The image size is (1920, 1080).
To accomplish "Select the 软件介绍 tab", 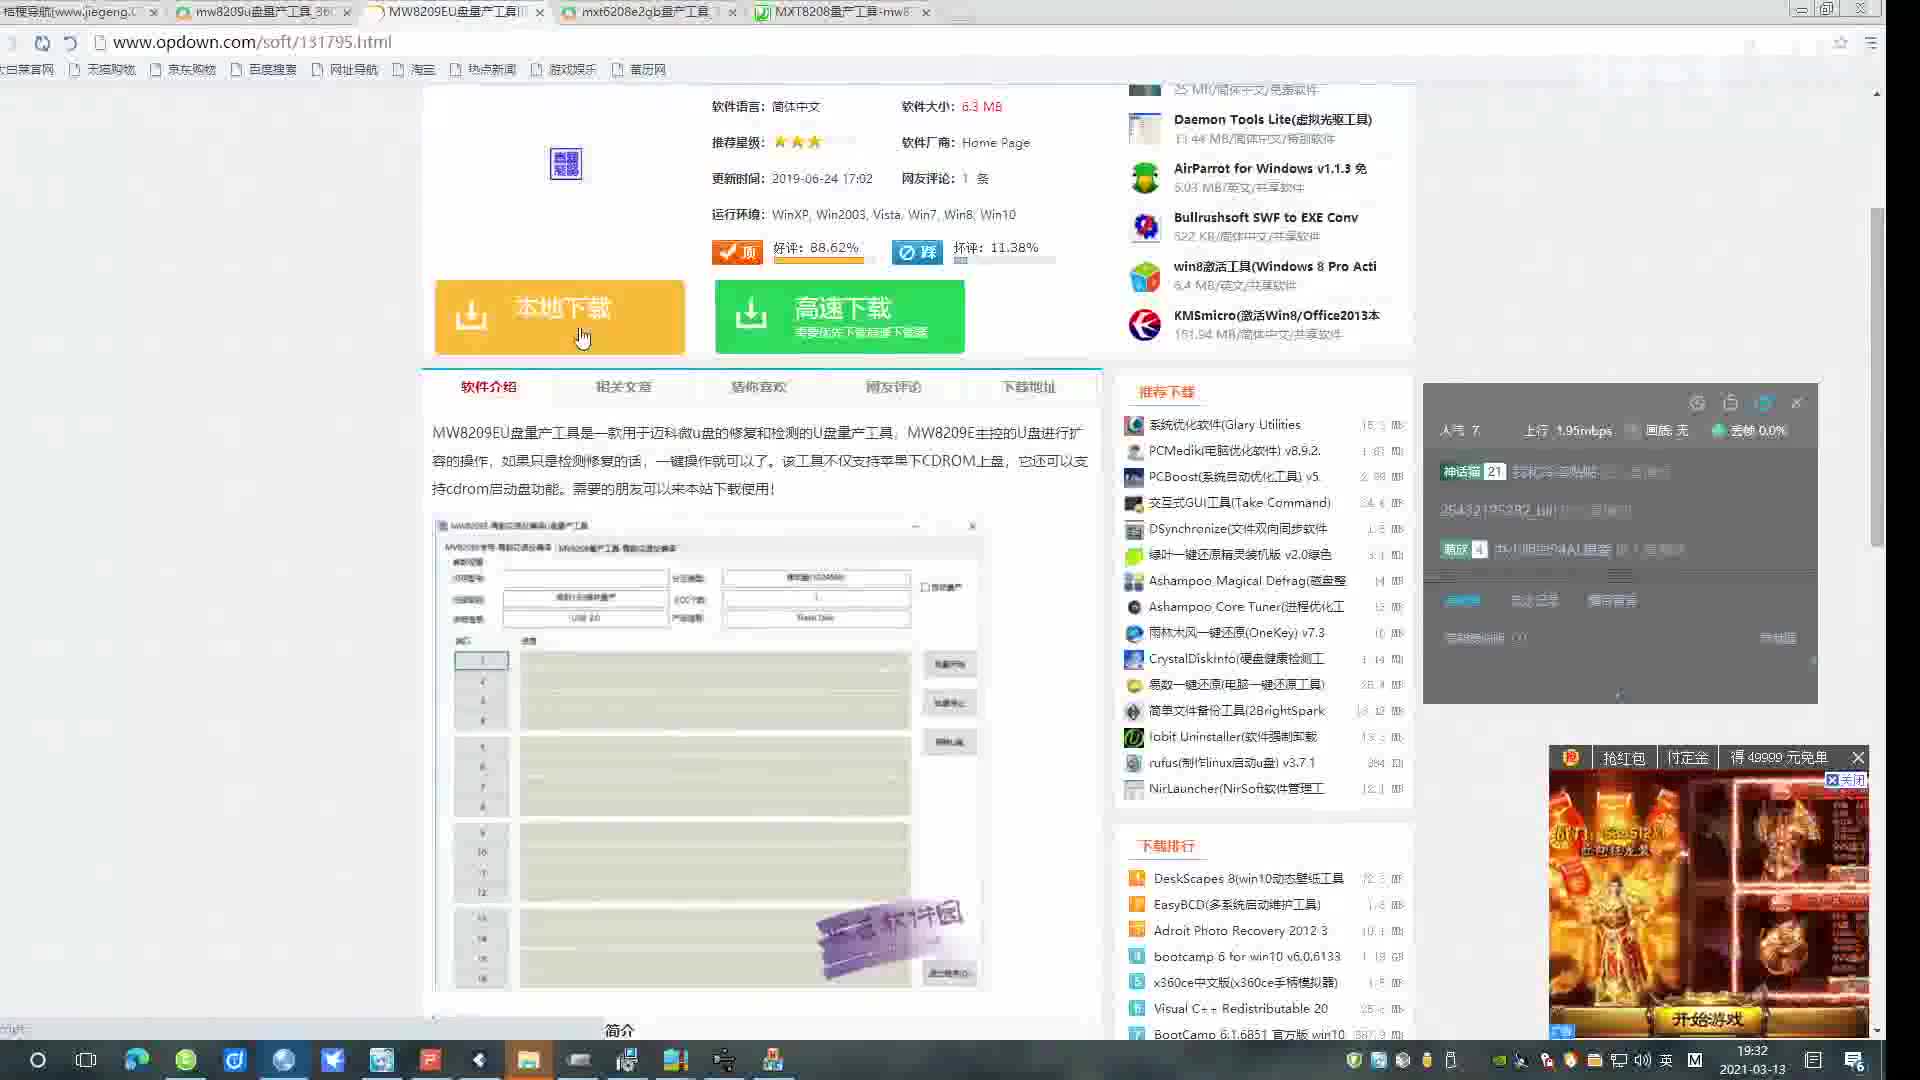I will (489, 387).
